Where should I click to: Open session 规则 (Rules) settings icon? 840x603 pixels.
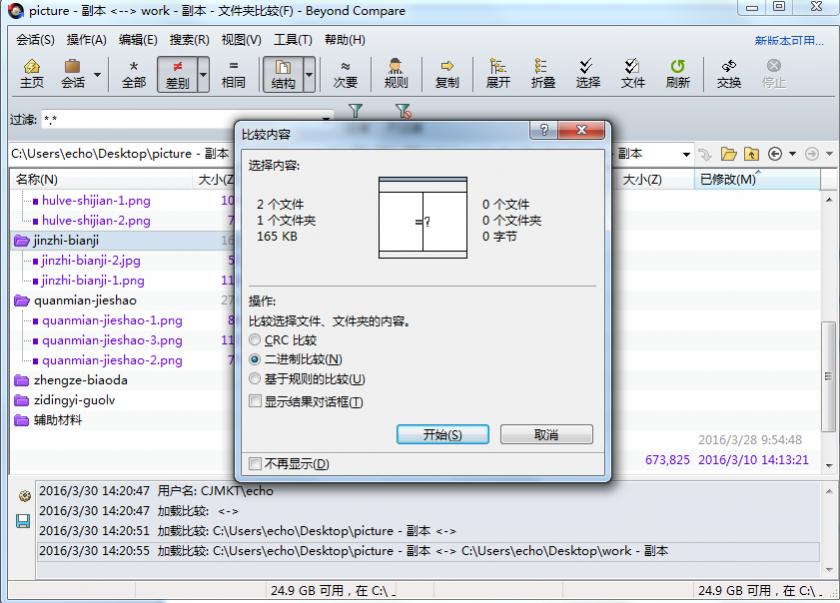click(396, 75)
